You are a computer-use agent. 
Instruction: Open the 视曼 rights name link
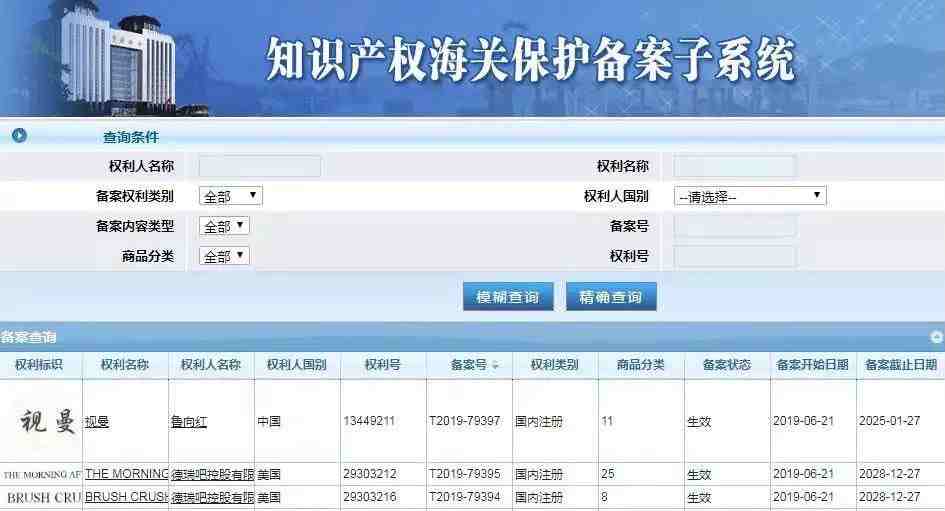pyautogui.click(x=97, y=422)
